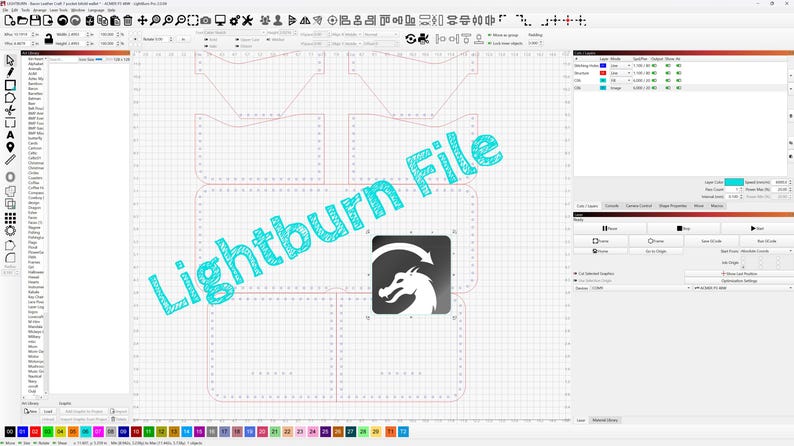
Task: Select palette color 02 red swatch
Action: pyautogui.click(x=35, y=432)
